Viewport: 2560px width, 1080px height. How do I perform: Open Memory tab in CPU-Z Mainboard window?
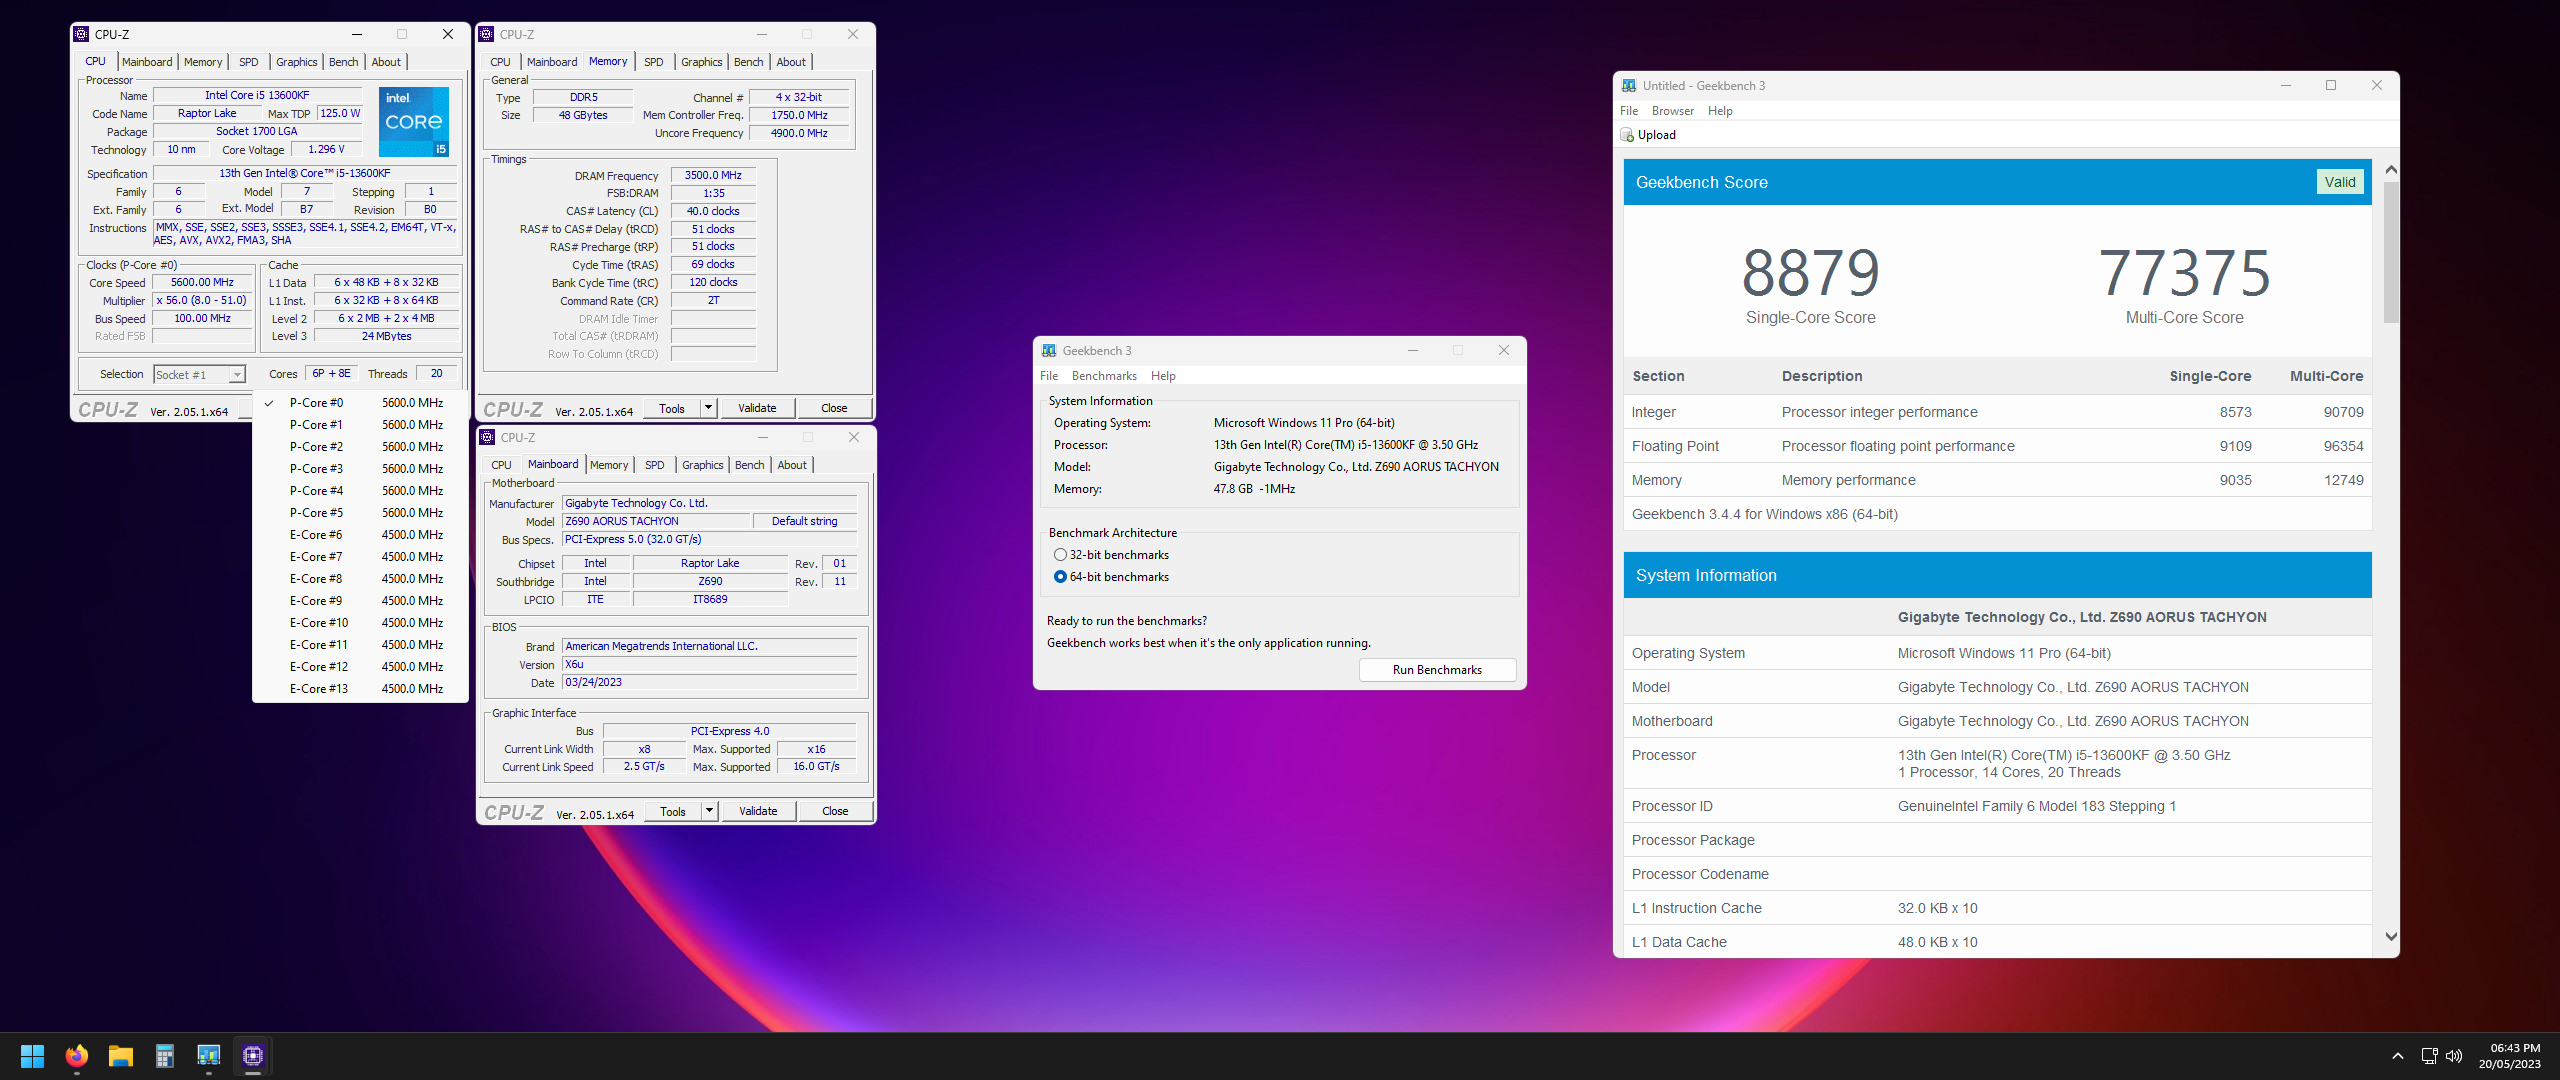(x=609, y=465)
